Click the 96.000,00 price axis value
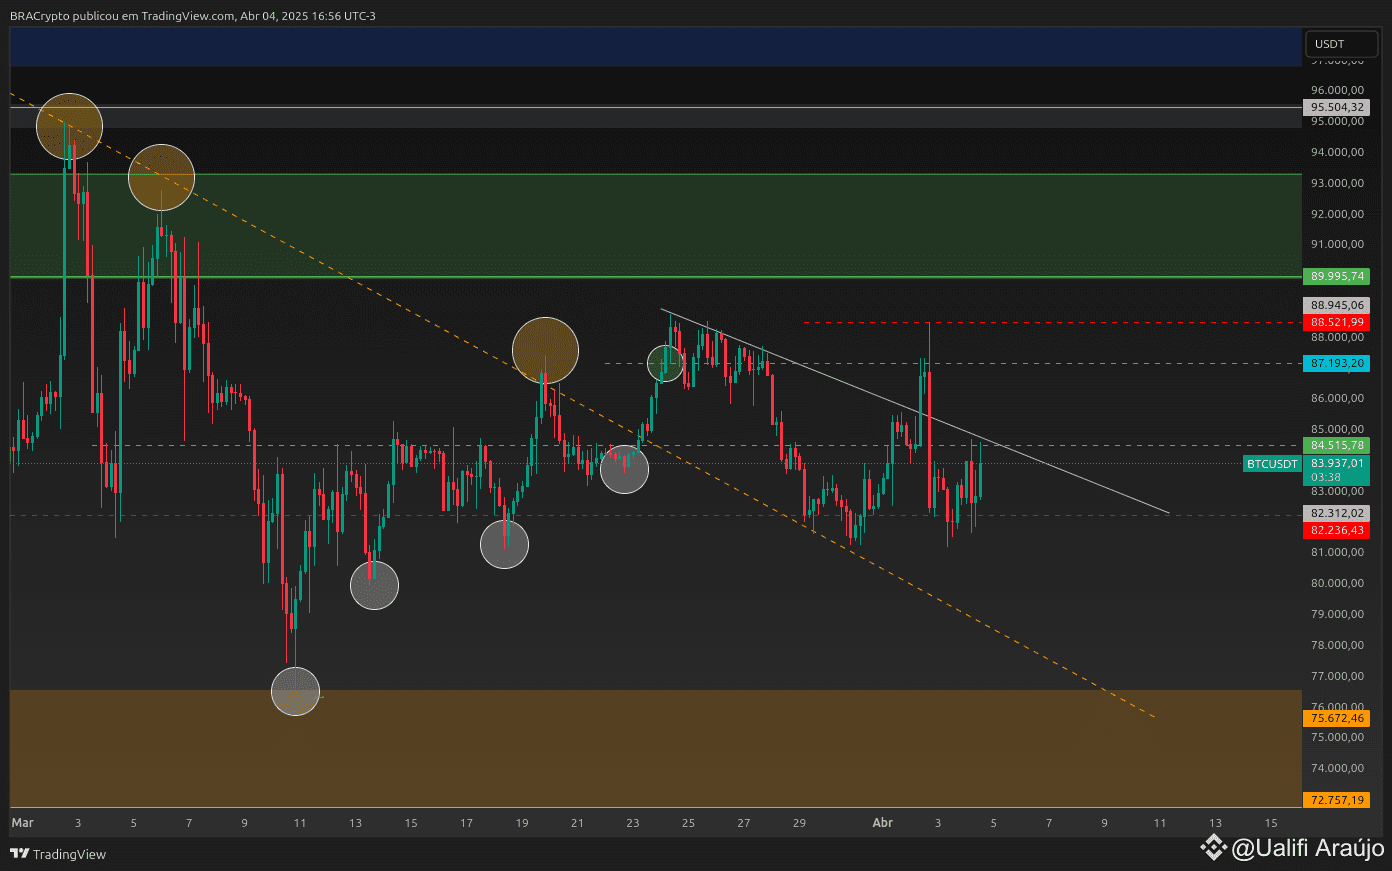This screenshot has width=1392, height=871. [x=1337, y=90]
